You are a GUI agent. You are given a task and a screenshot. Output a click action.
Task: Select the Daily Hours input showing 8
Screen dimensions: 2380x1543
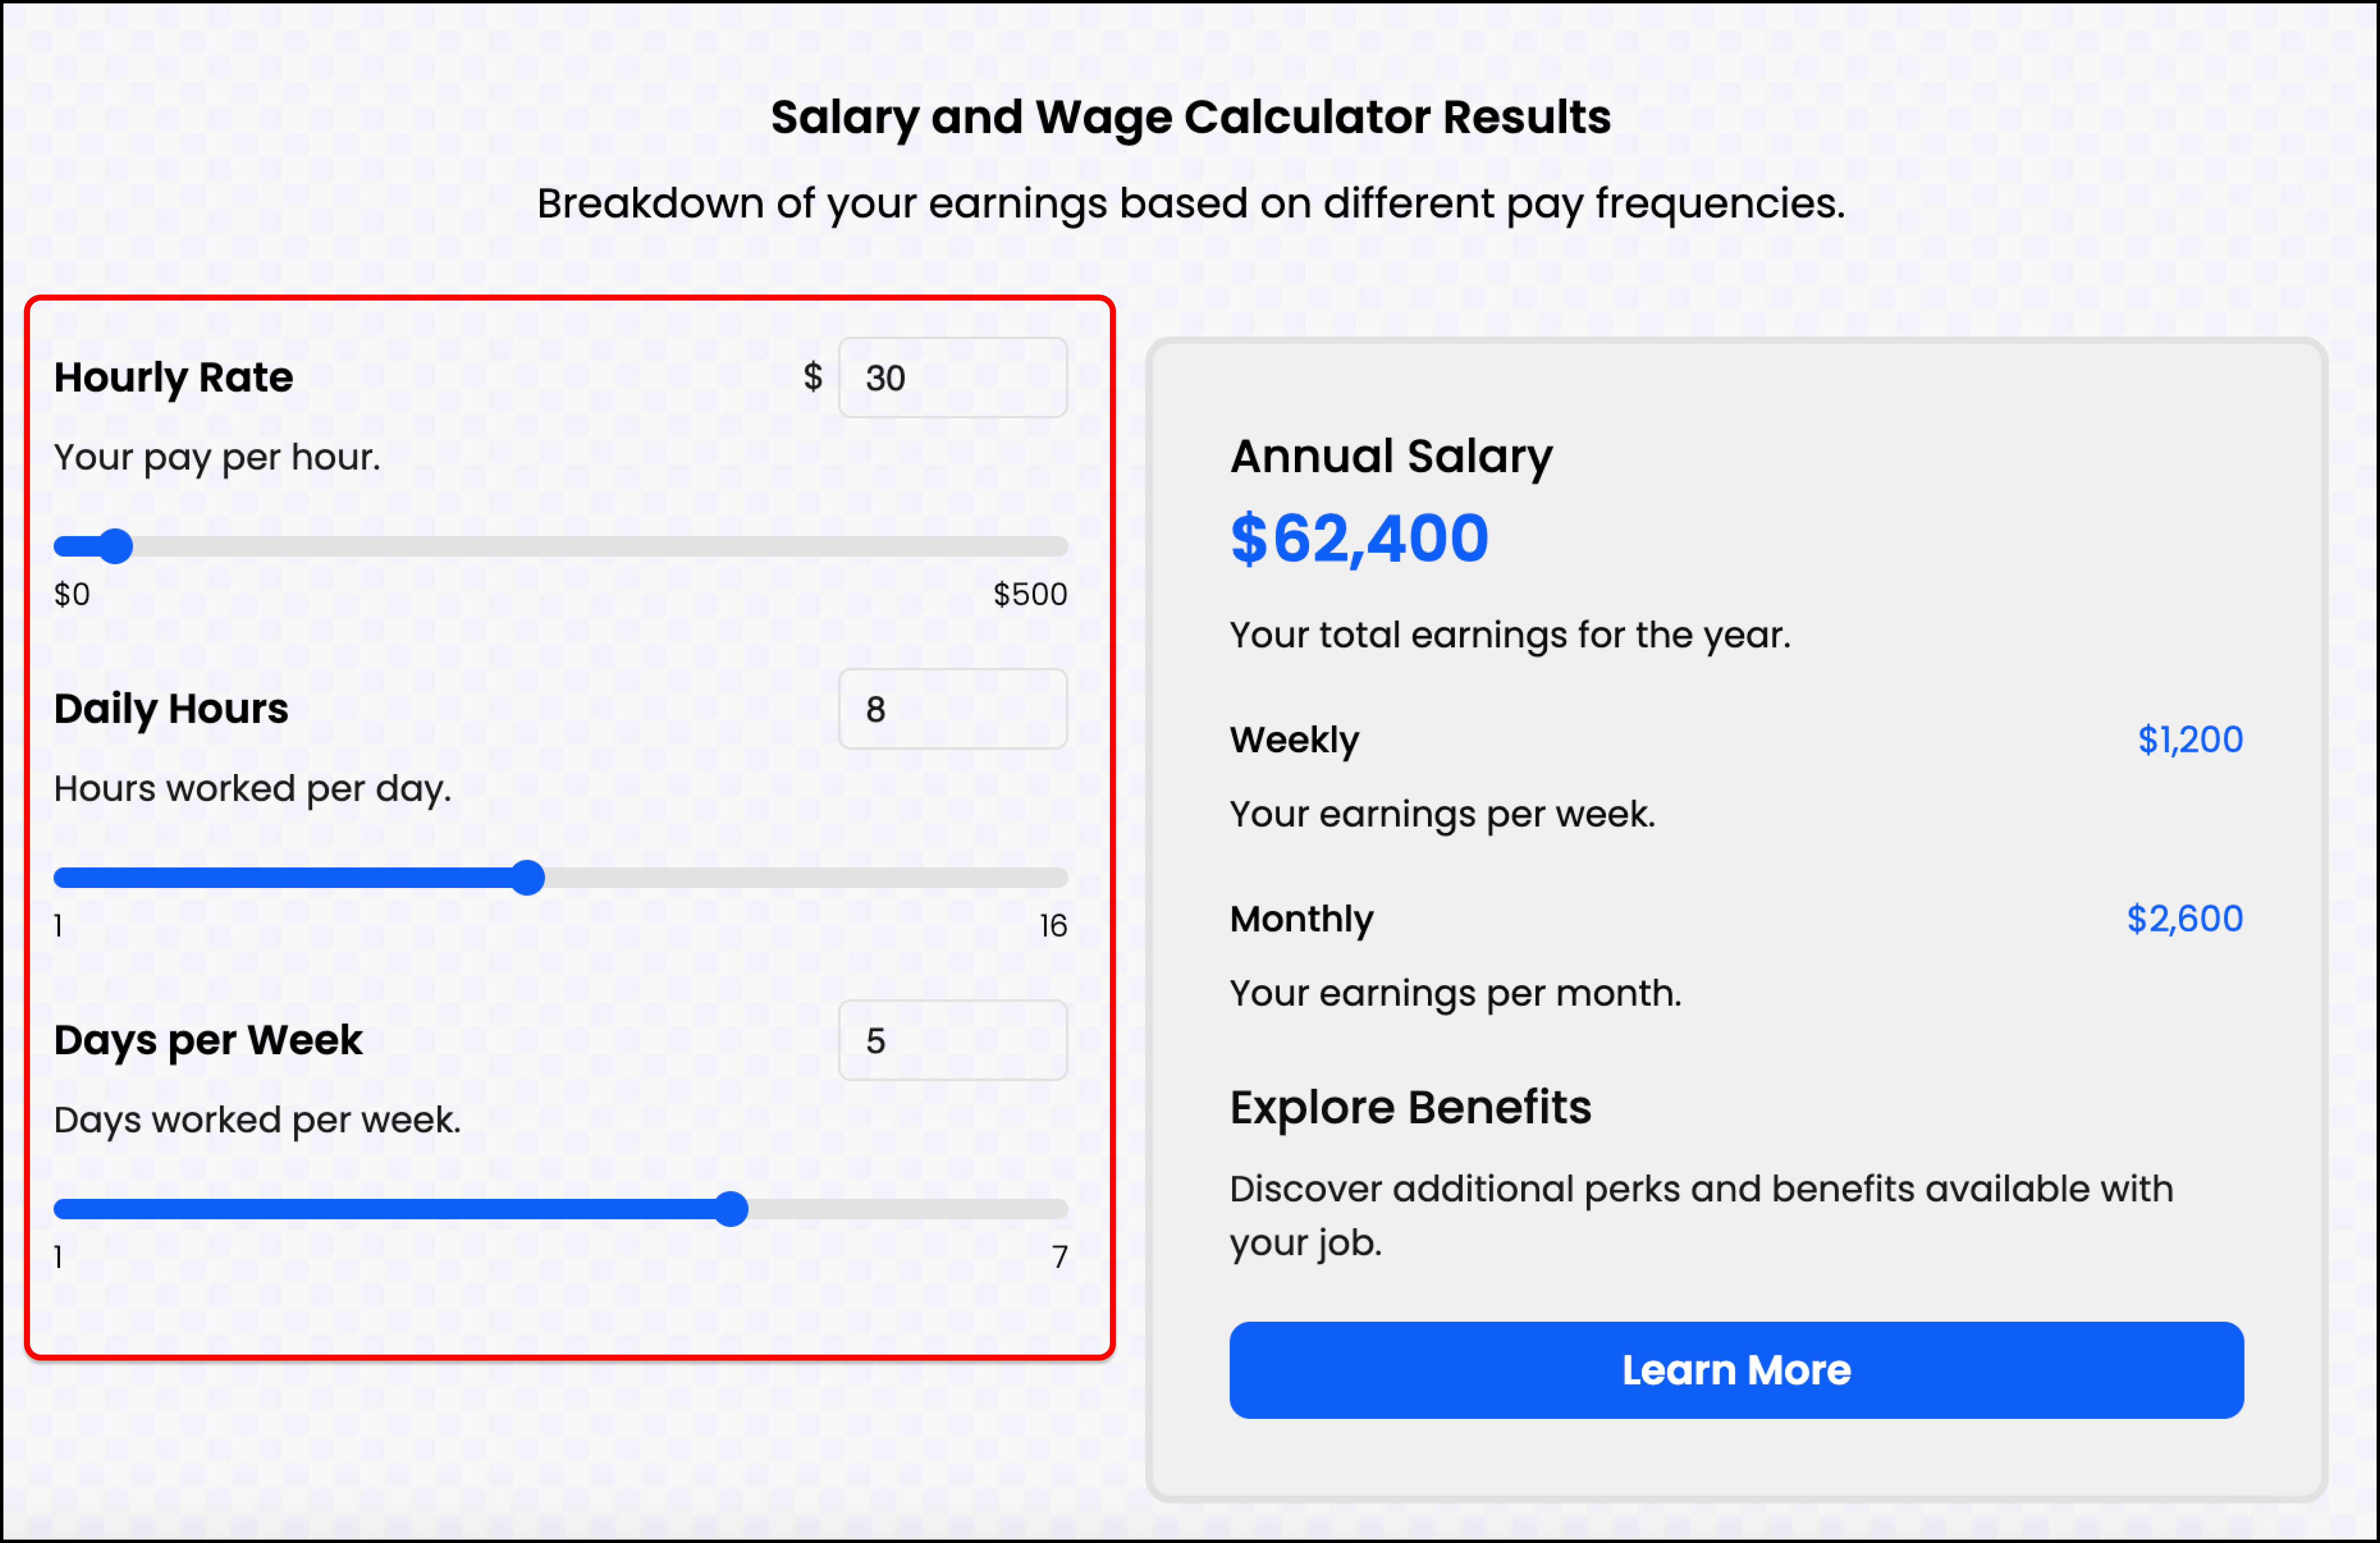[x=951, y=709]
